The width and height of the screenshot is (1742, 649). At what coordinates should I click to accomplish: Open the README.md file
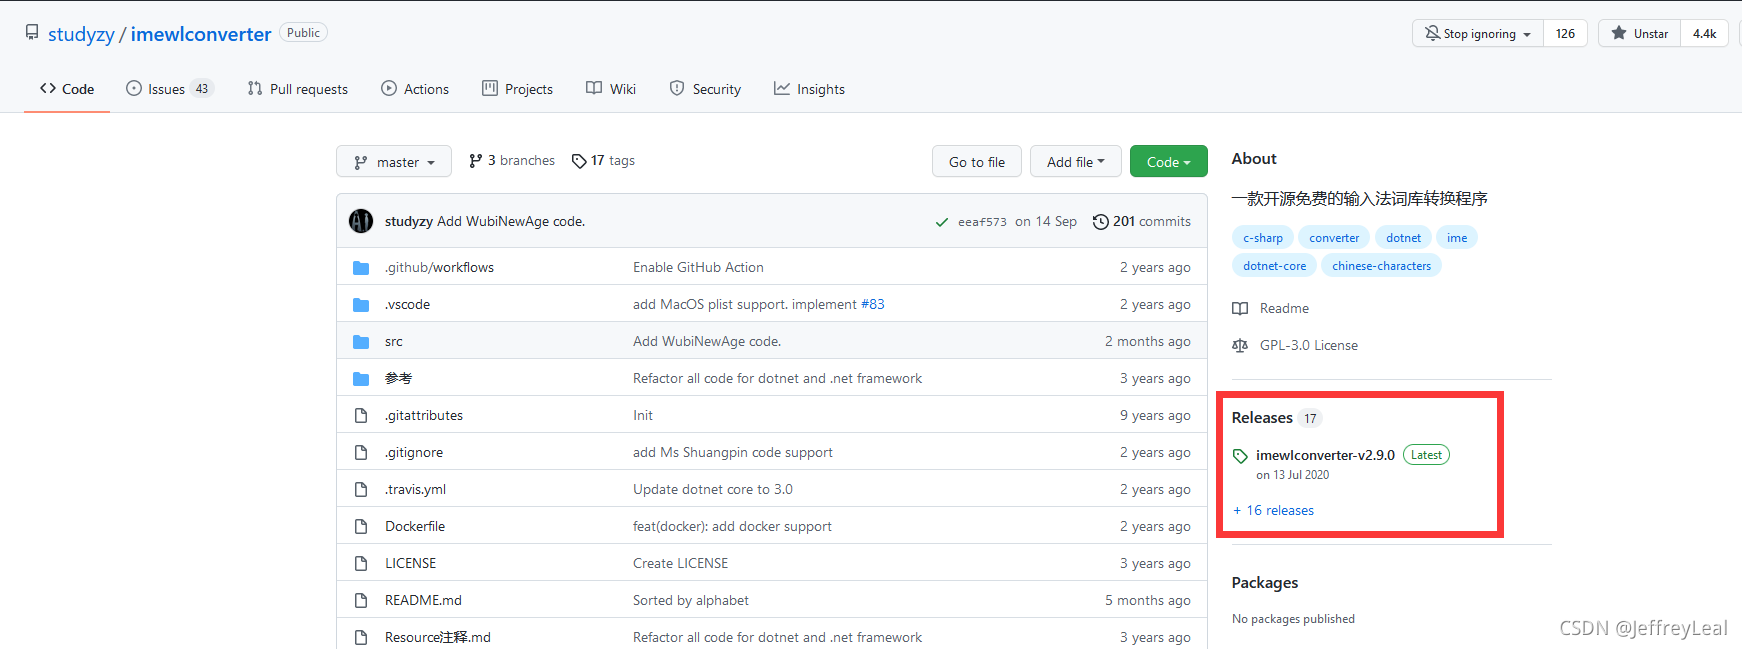(x=423, y=600)
